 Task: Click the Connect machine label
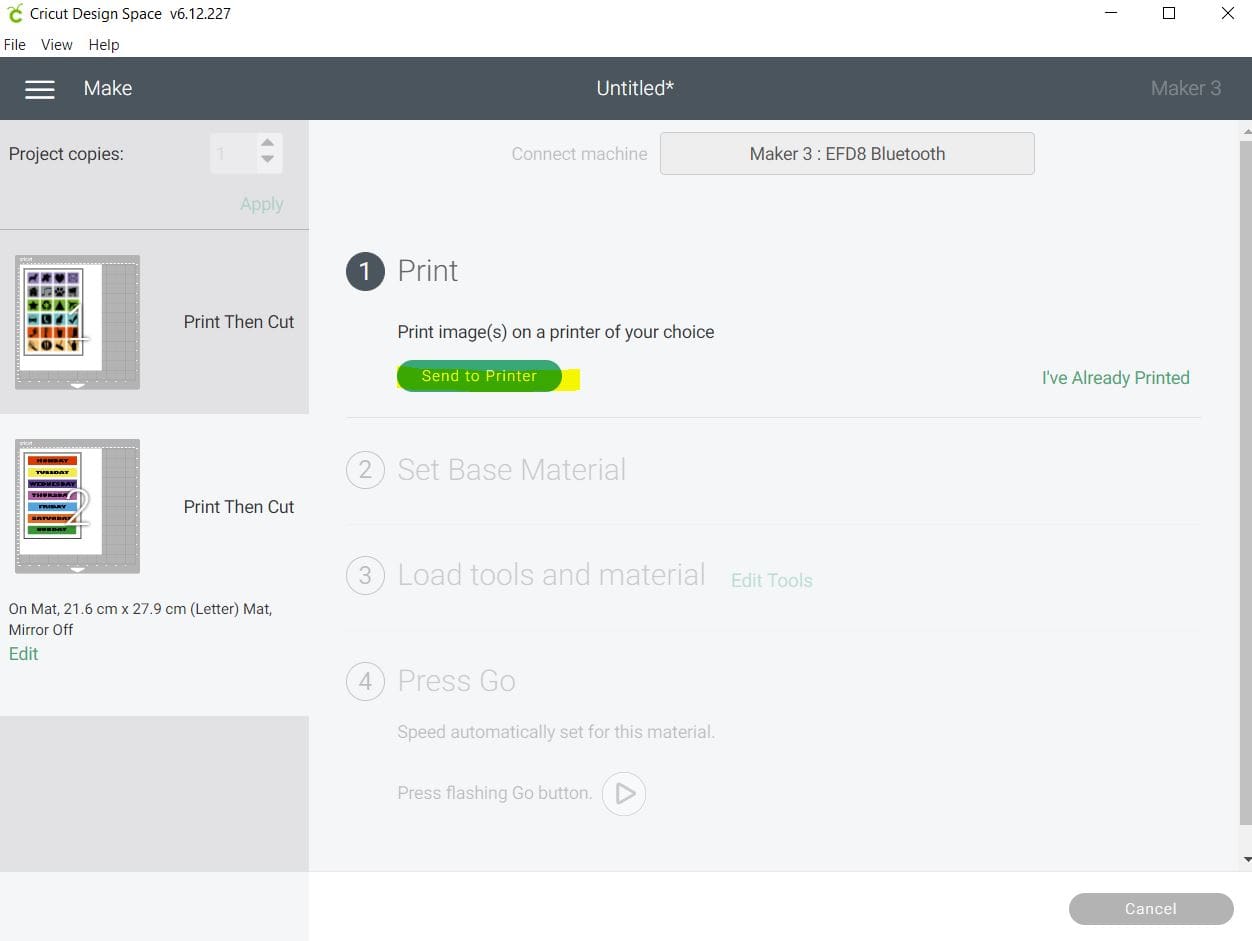(x=579, y=154)
